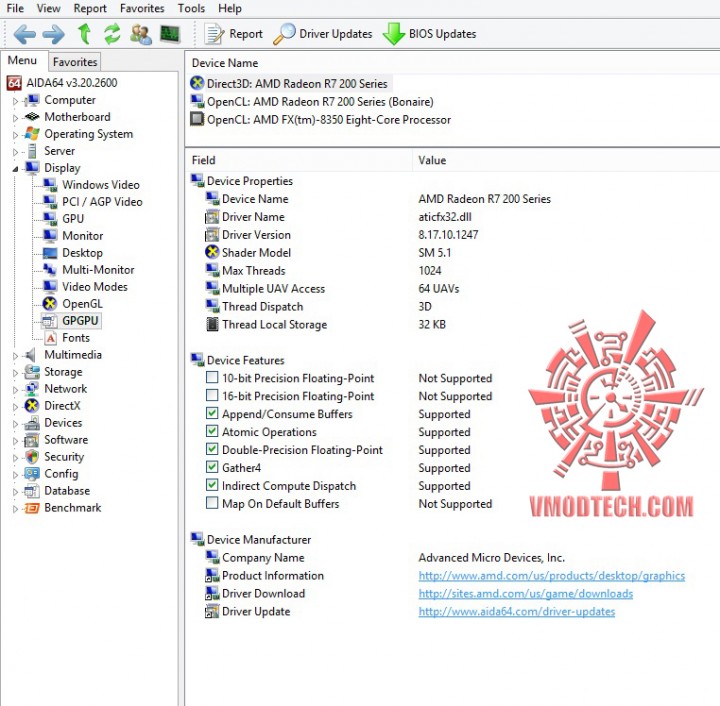Select the Desktop tree item icon

tap(50, 253)
